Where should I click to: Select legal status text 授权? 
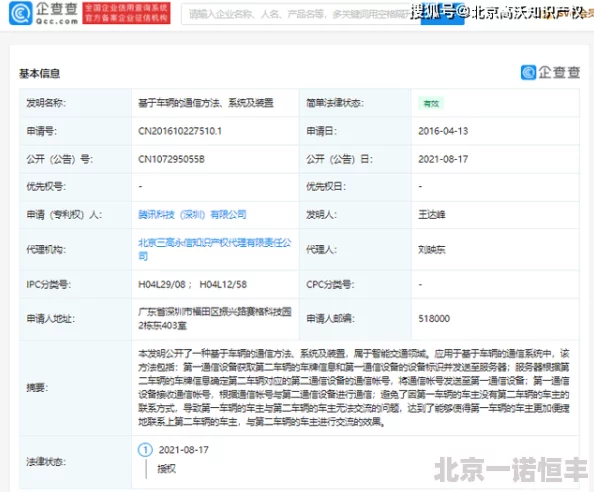coord(167,469)
